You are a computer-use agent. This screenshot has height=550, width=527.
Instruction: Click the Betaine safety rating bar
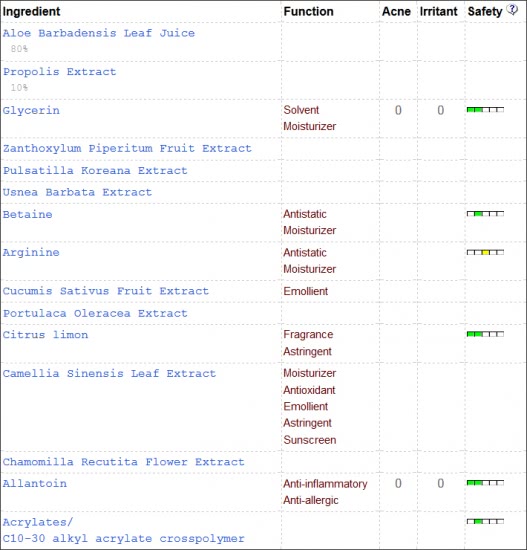[485, 214]
